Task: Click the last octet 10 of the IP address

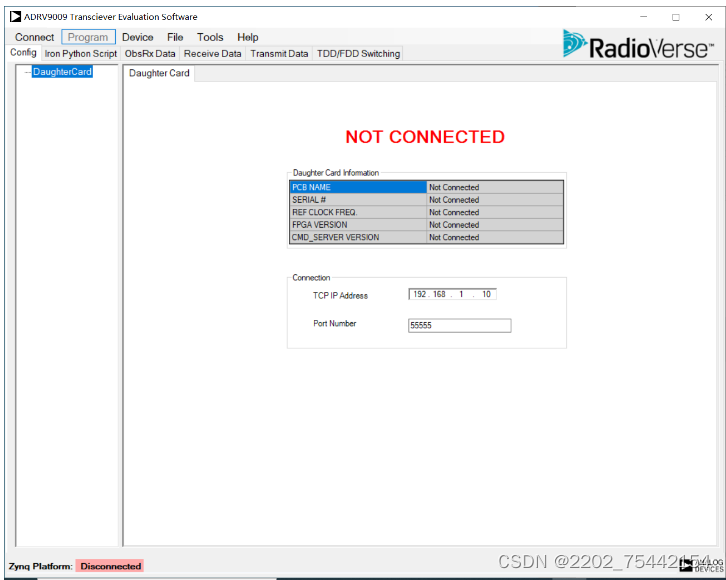Action: [x=486, y=294]
